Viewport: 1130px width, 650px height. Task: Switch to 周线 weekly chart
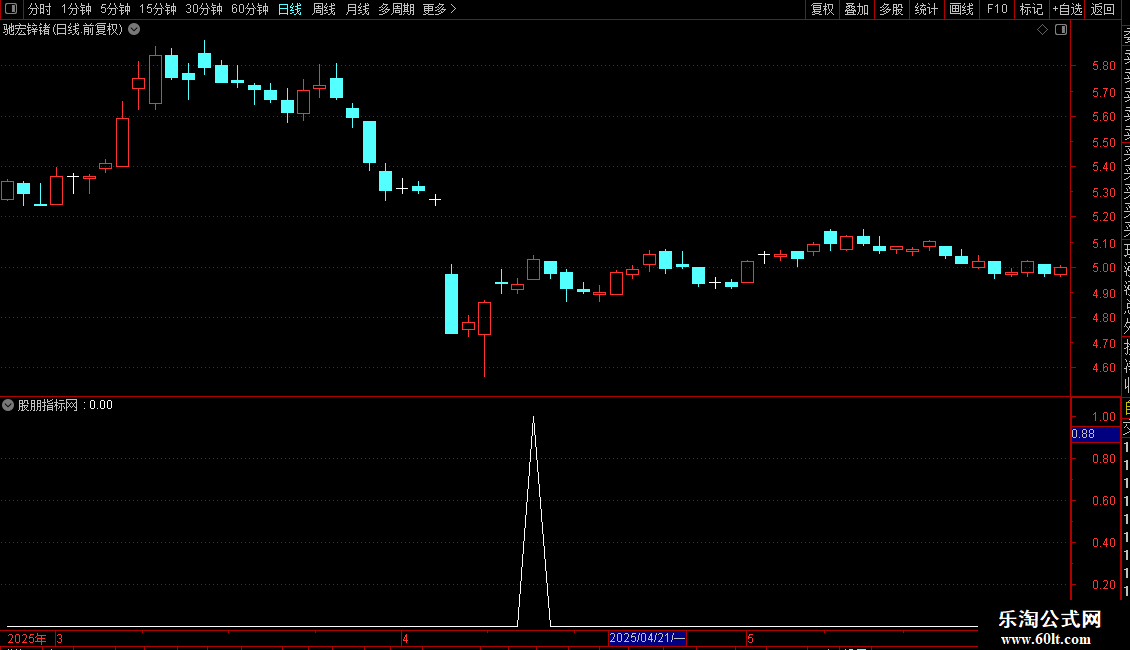[324, 9]
